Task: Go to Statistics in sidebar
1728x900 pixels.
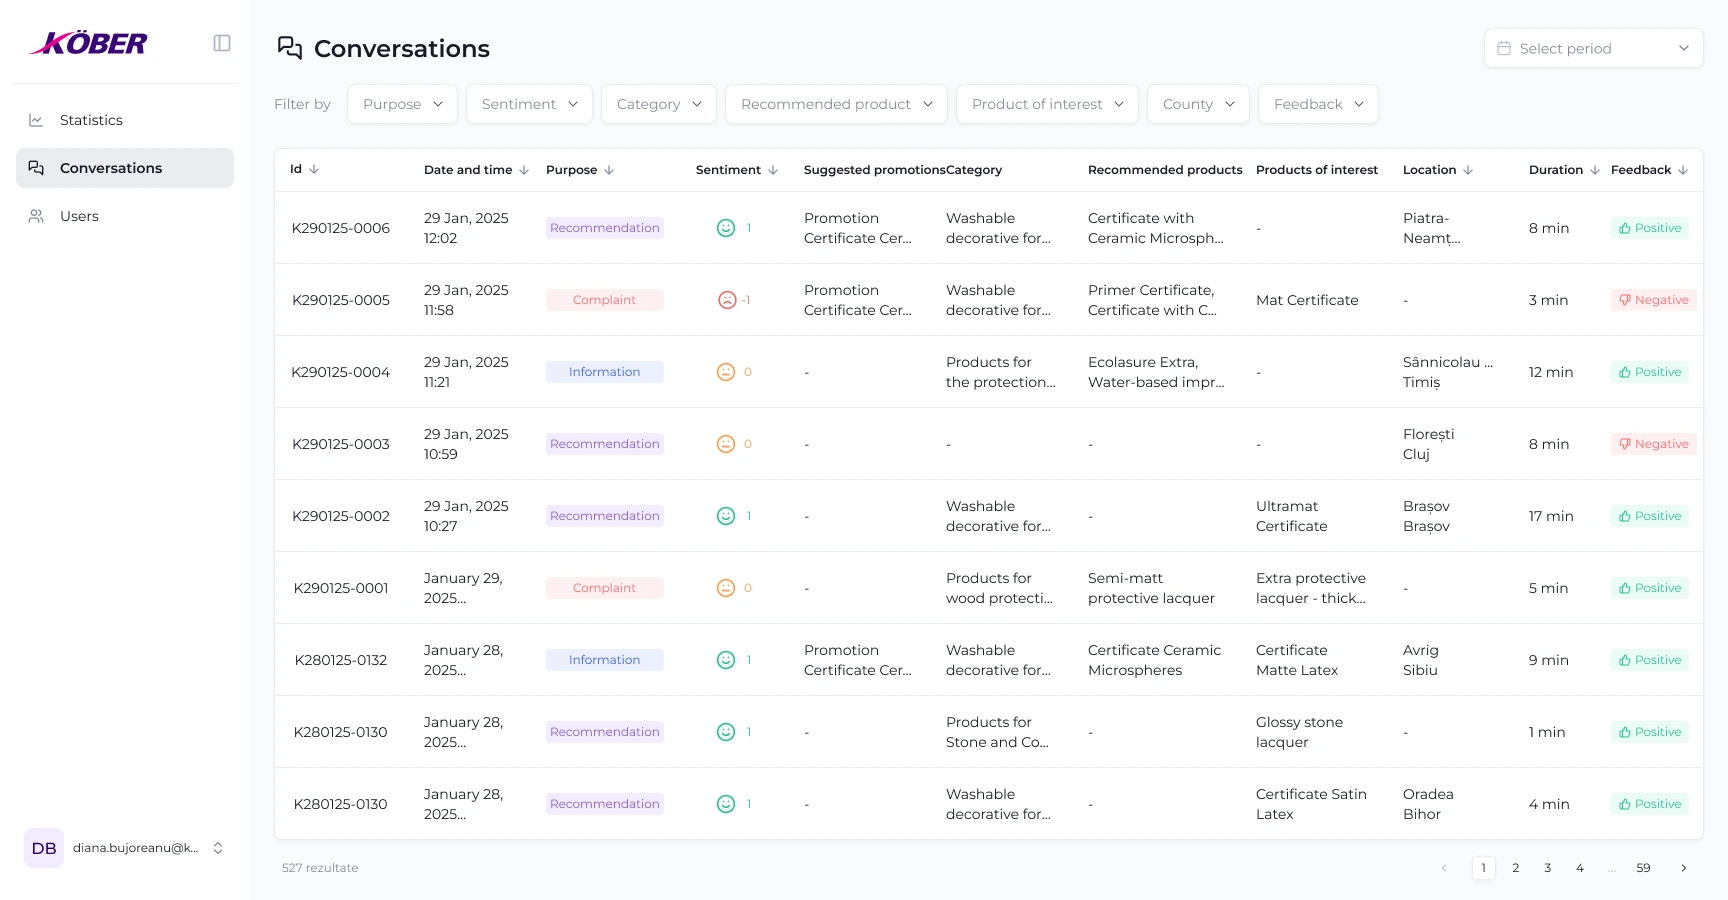Action: click(x=125, y=120)
